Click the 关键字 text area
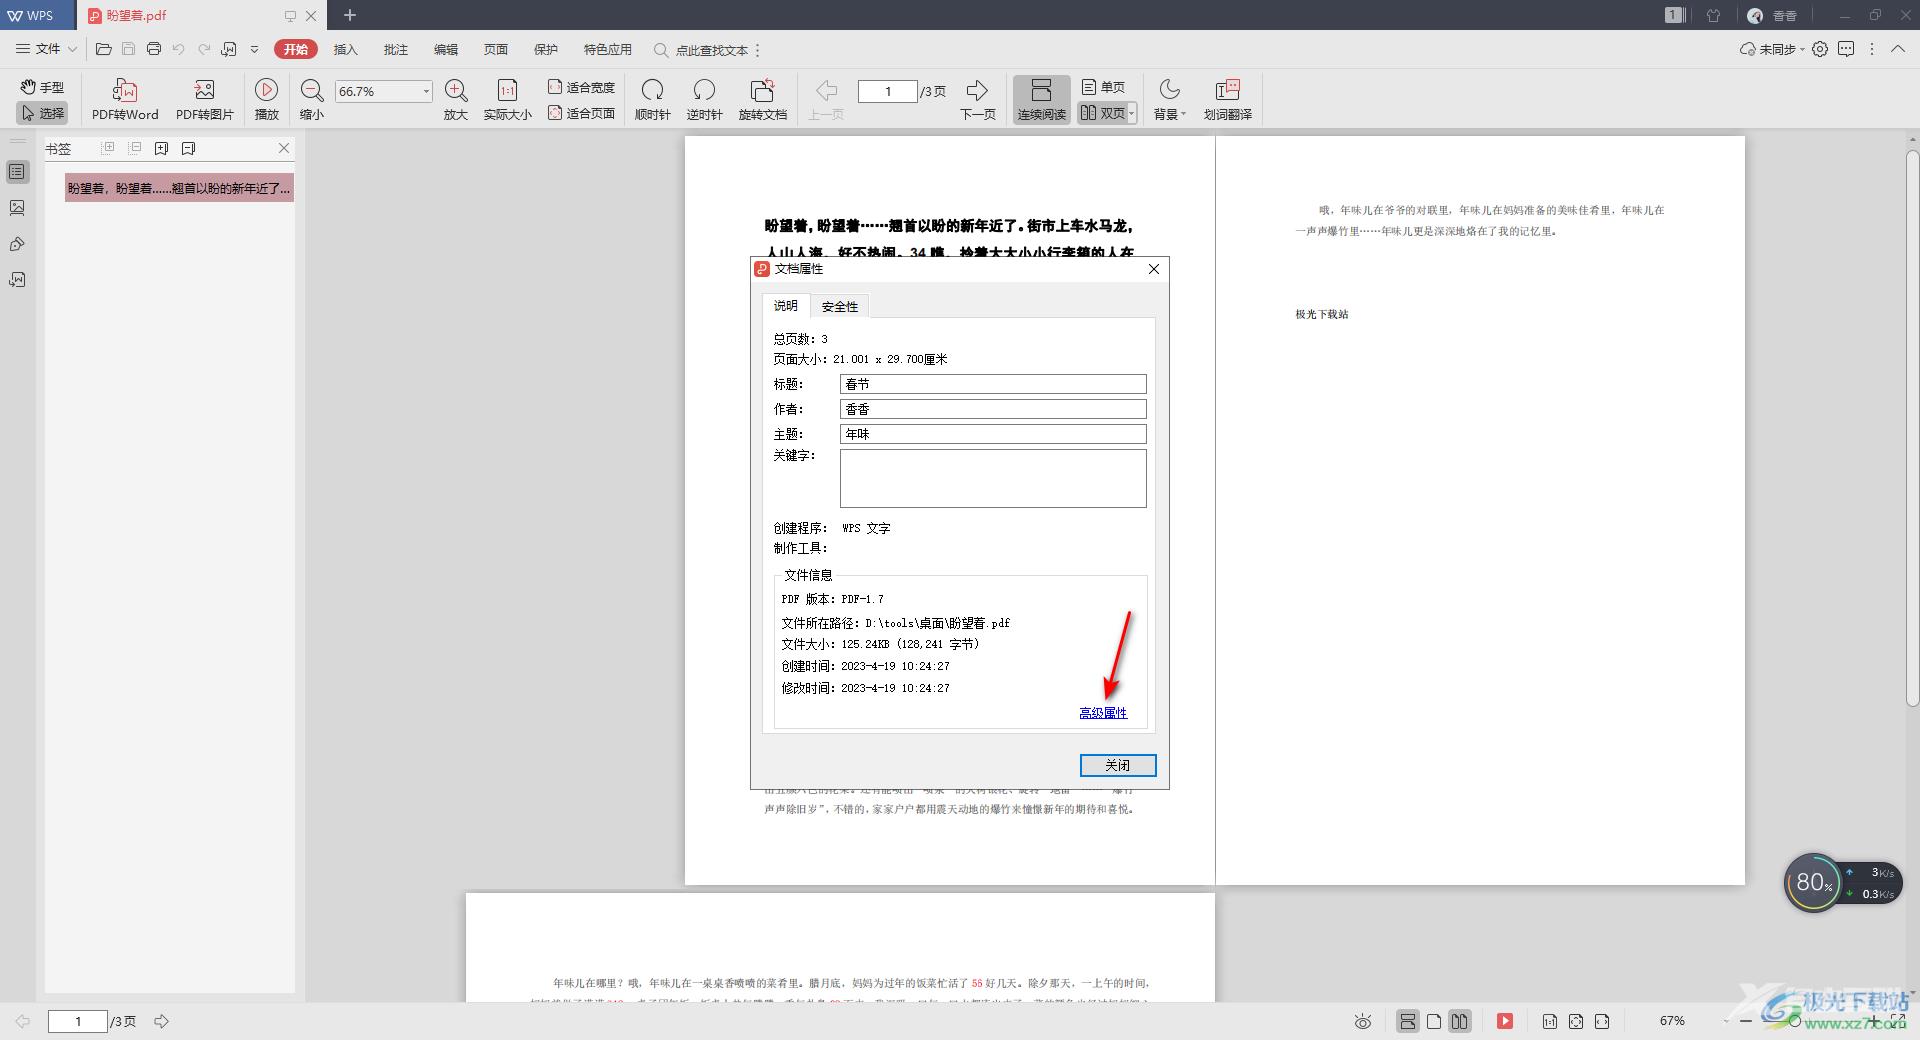 pyautogui.click(x=993, y=478)
